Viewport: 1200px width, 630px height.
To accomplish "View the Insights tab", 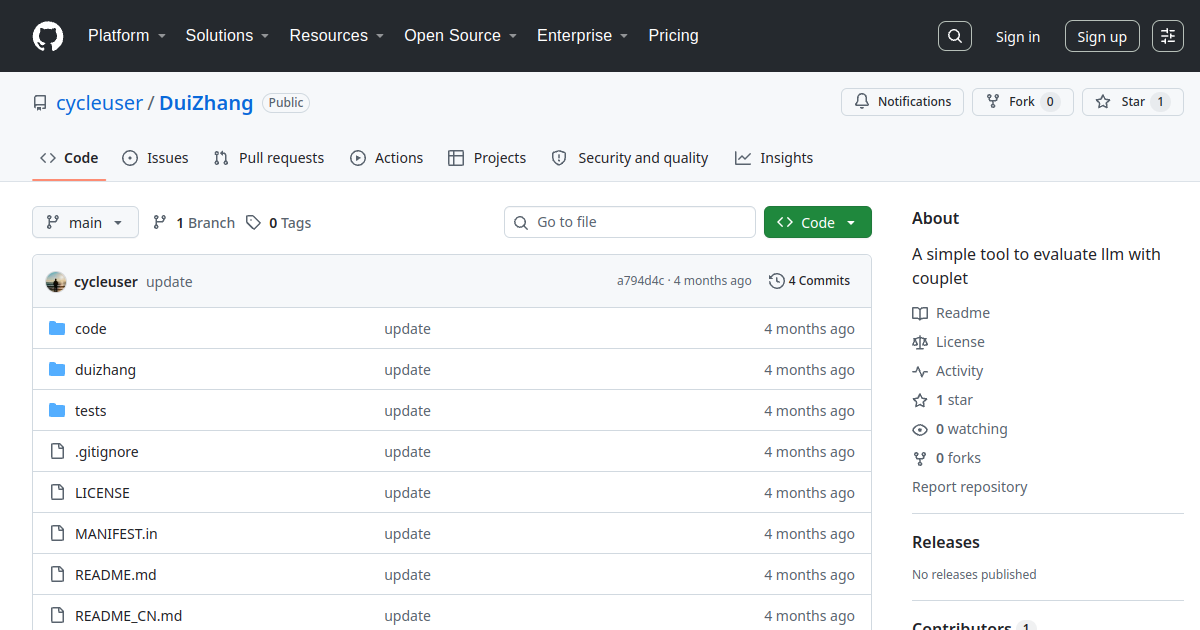I will click(774, 158).
